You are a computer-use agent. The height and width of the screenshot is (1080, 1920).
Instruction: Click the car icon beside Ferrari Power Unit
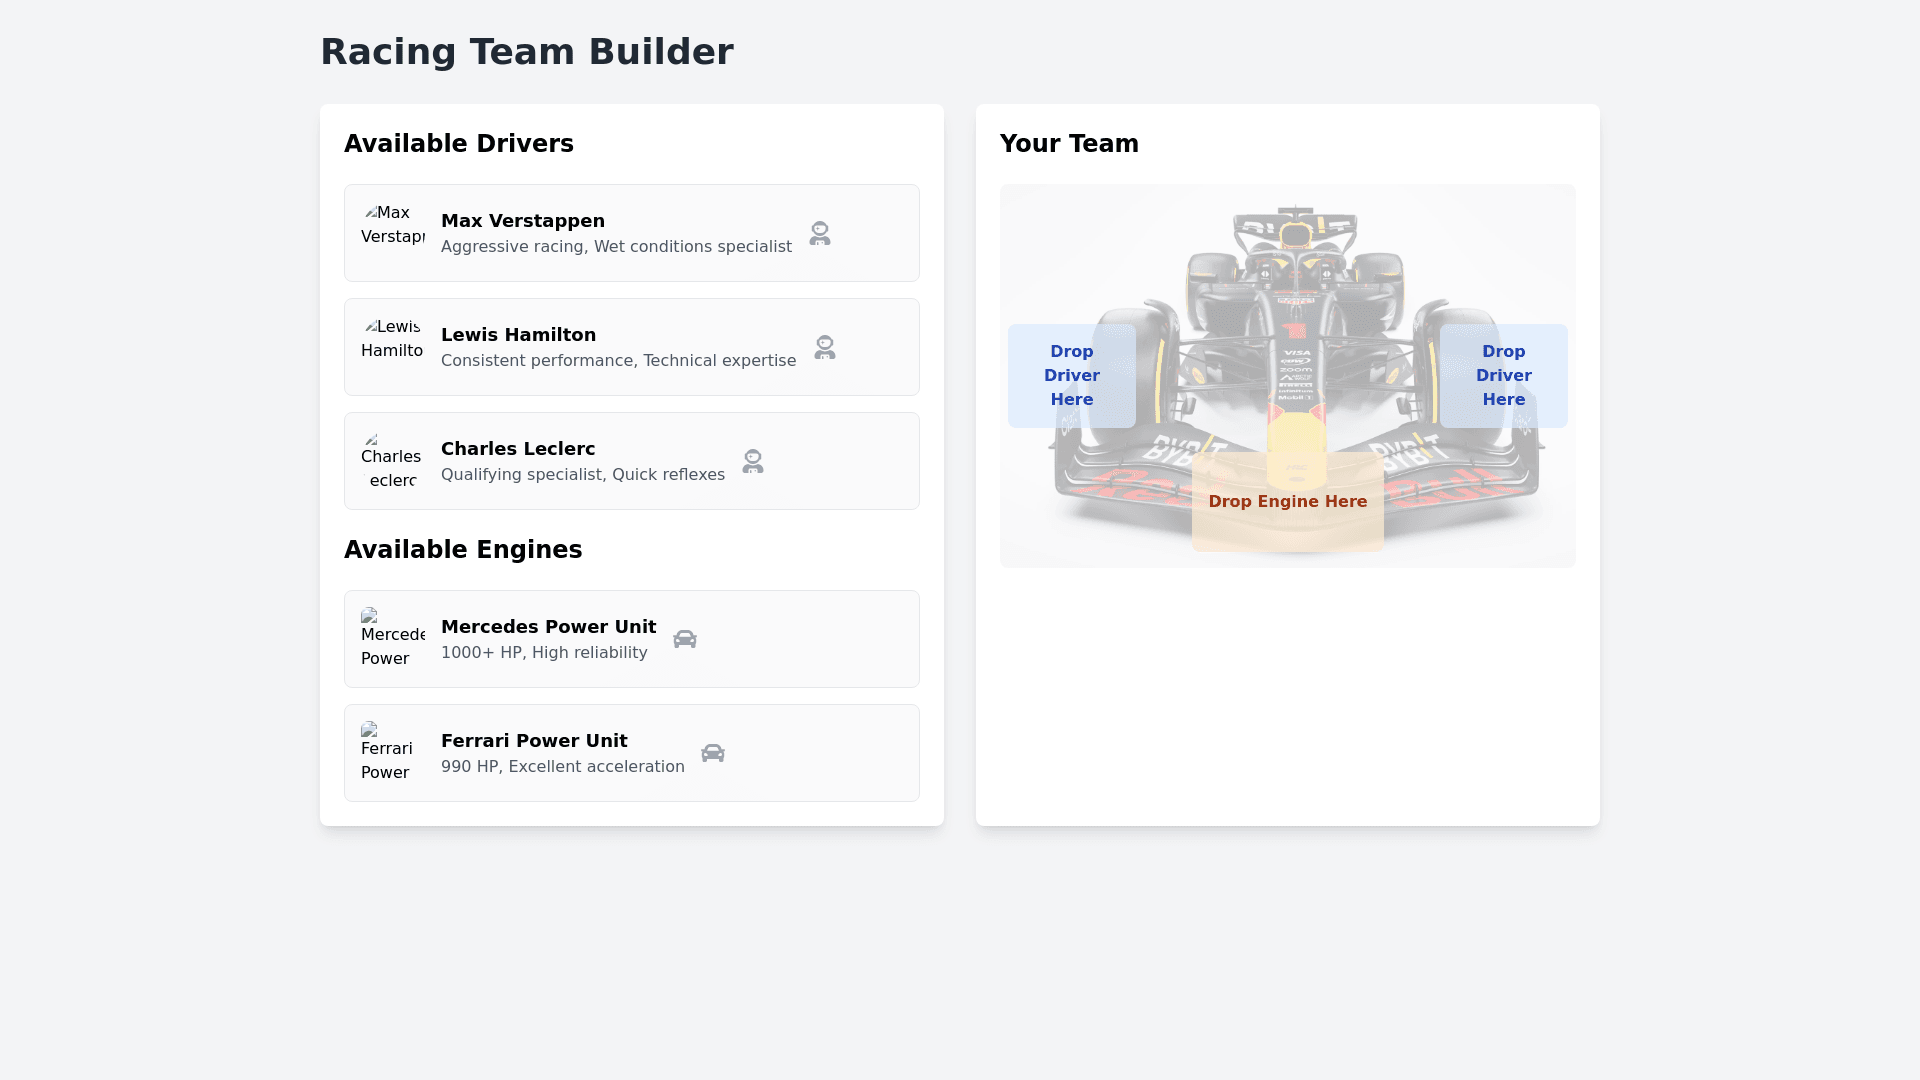point(713,754)
